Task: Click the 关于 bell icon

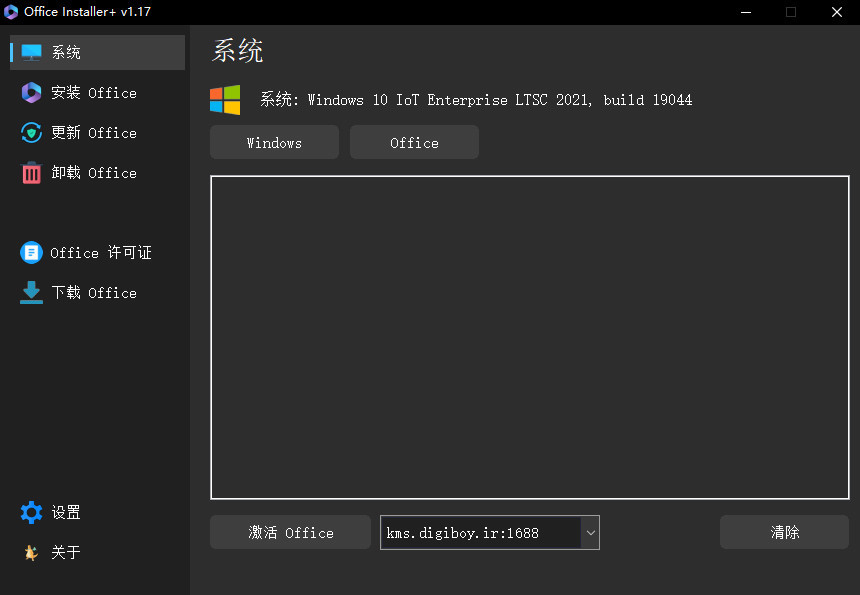Action: pyautogui.click(x=31, y=551)
